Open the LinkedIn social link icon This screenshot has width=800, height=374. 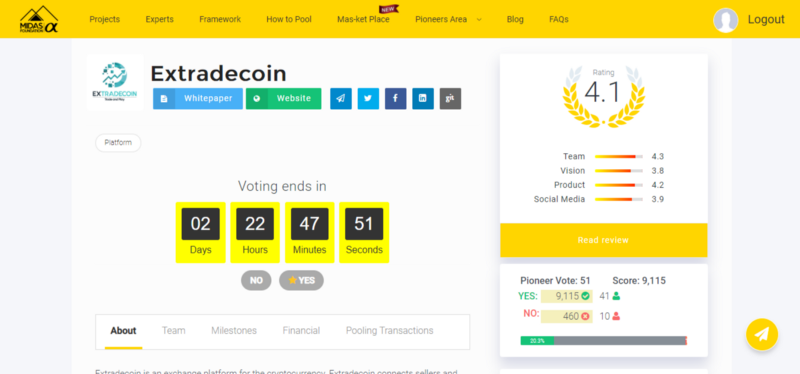423,98
